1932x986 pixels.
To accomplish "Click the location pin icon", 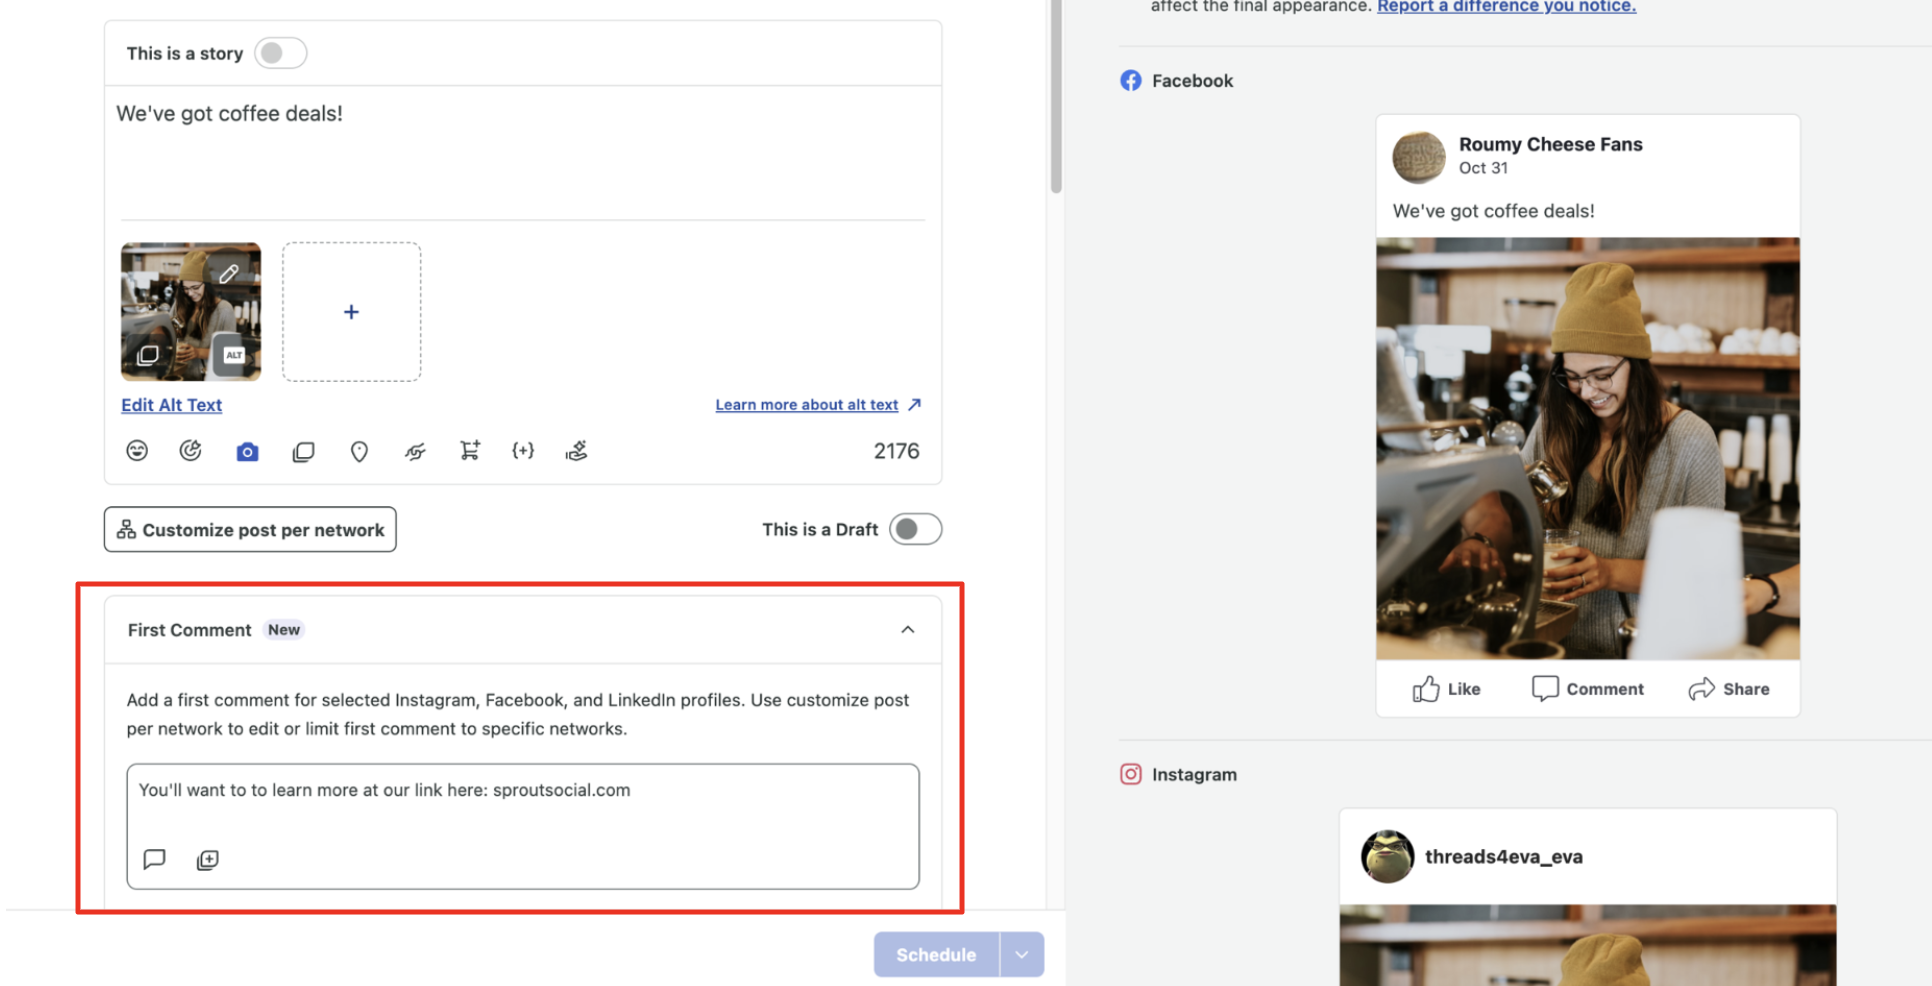I will point(359,452).
